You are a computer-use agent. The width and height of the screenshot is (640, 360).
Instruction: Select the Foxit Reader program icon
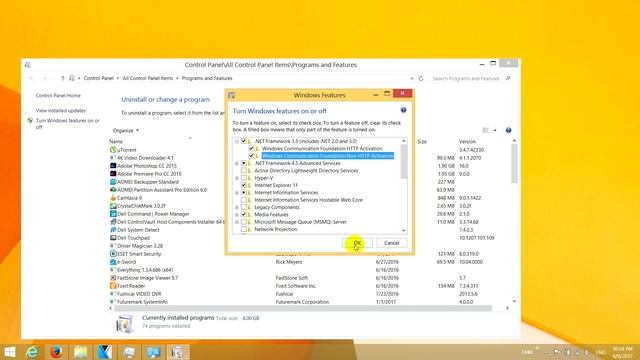pyautogui.click(x=113, y=286)
